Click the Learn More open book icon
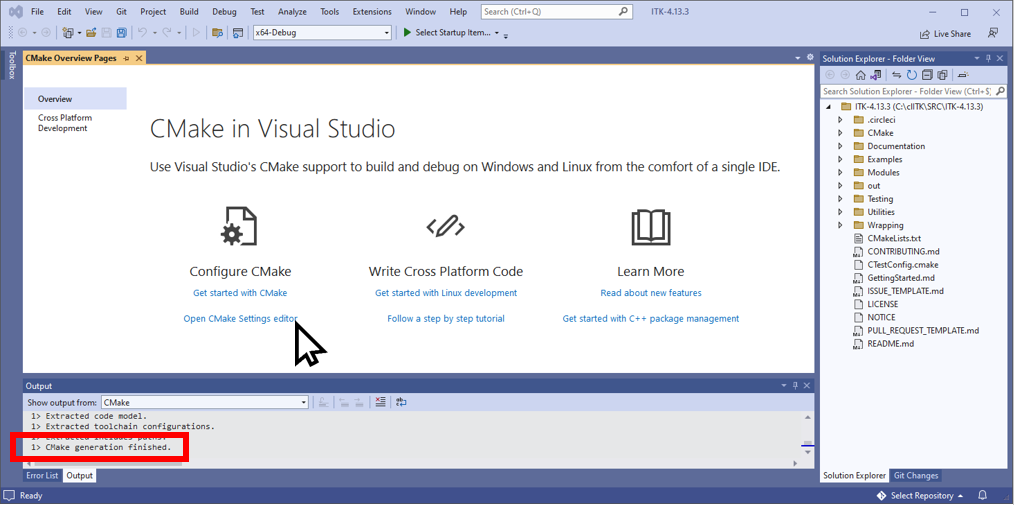The image size is (1014, 505). tap(651, 226)
